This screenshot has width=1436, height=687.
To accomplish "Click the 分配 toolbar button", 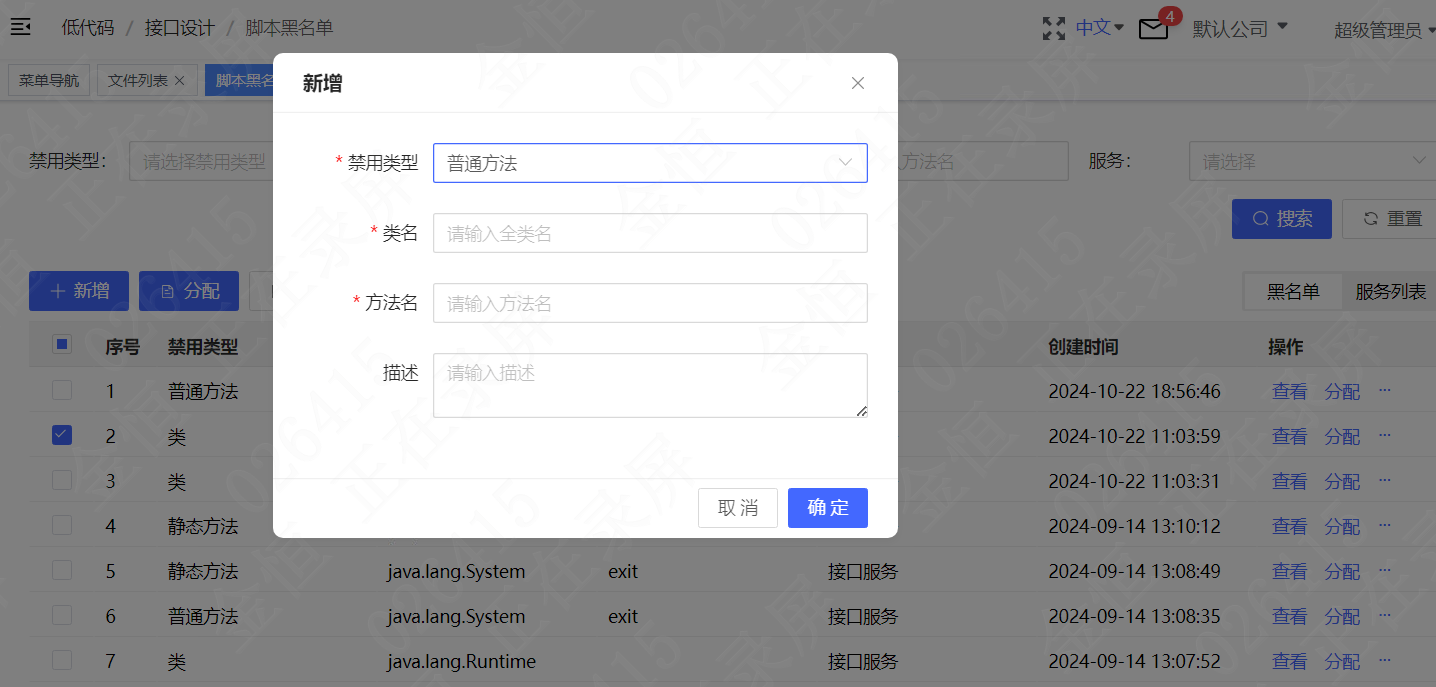I will click(x=189, y=291).
